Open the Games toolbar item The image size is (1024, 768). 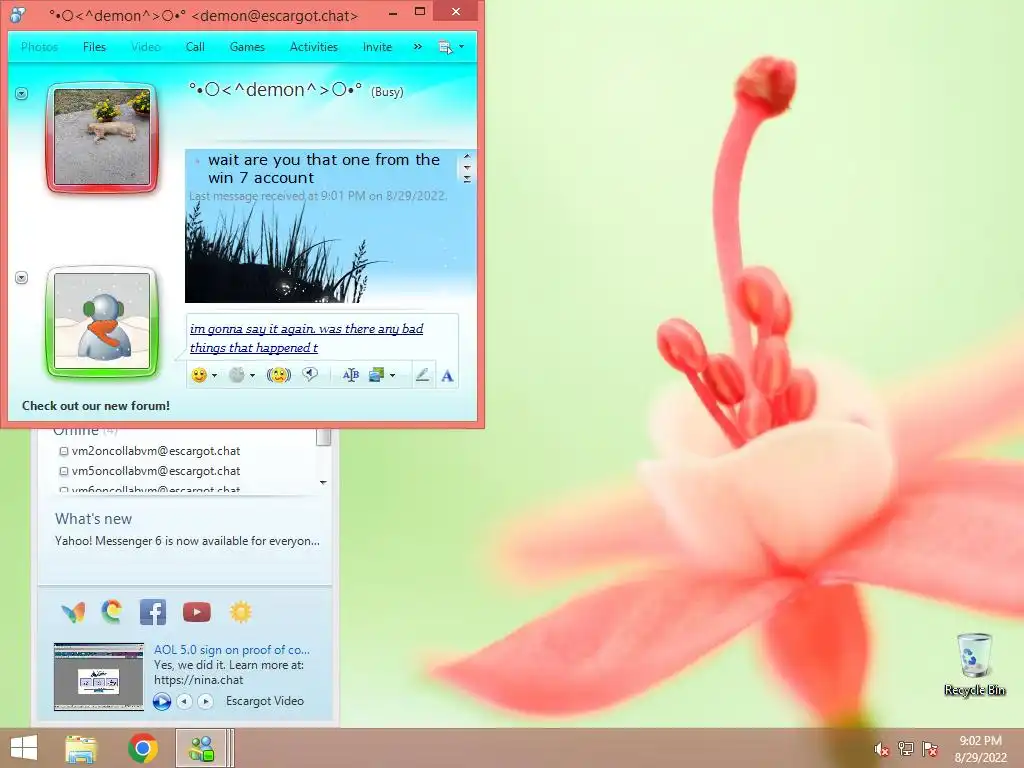click(x=247, y=47)
